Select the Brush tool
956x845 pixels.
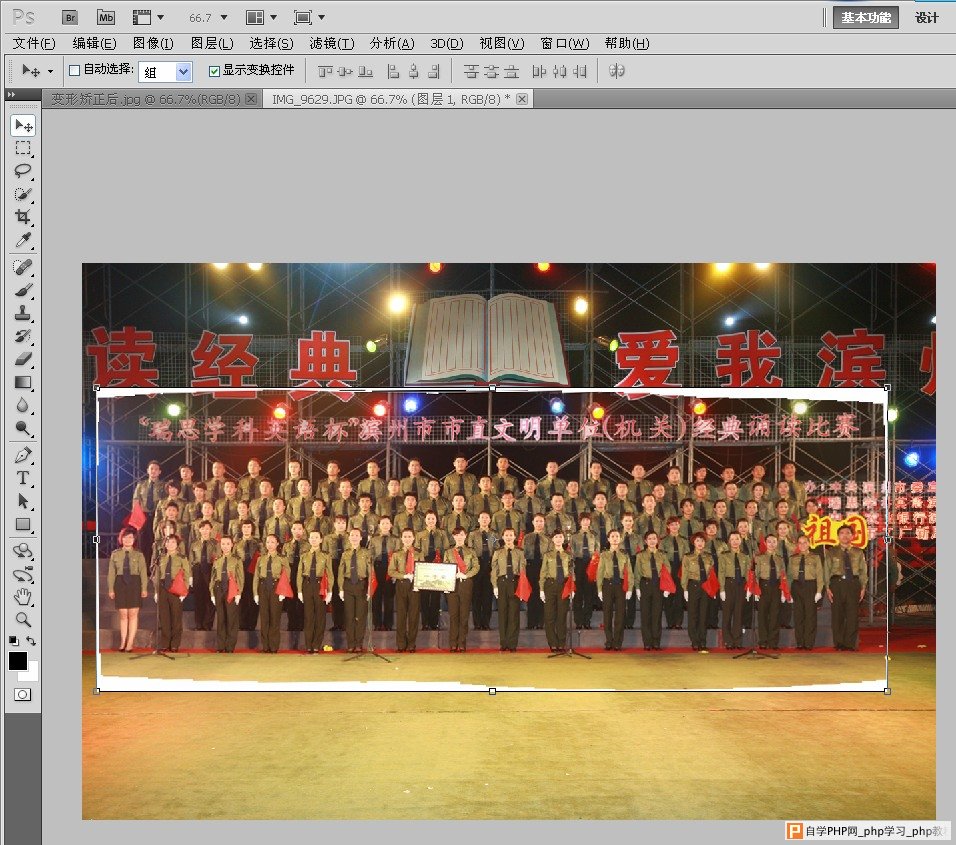pyautogui.click(x=23, y=290)
